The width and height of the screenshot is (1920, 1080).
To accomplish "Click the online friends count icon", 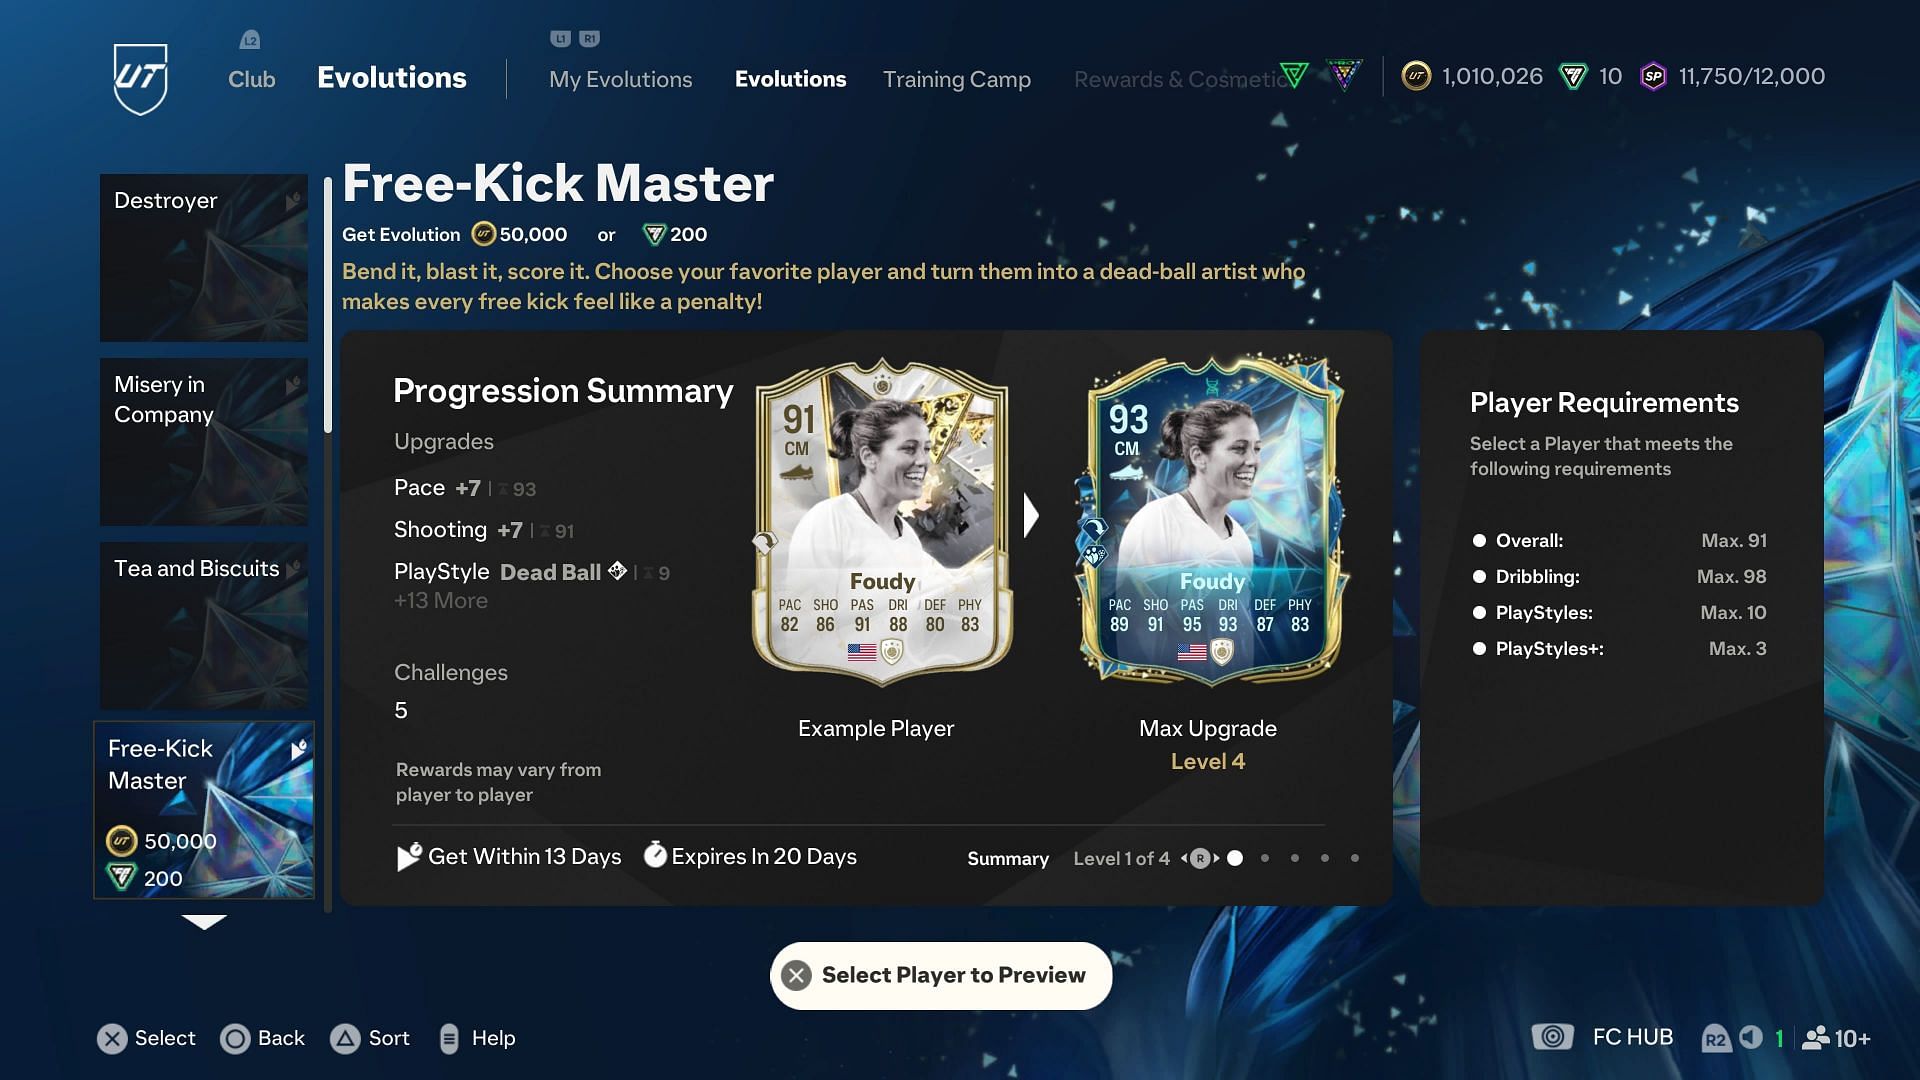I will 1816,1038.
